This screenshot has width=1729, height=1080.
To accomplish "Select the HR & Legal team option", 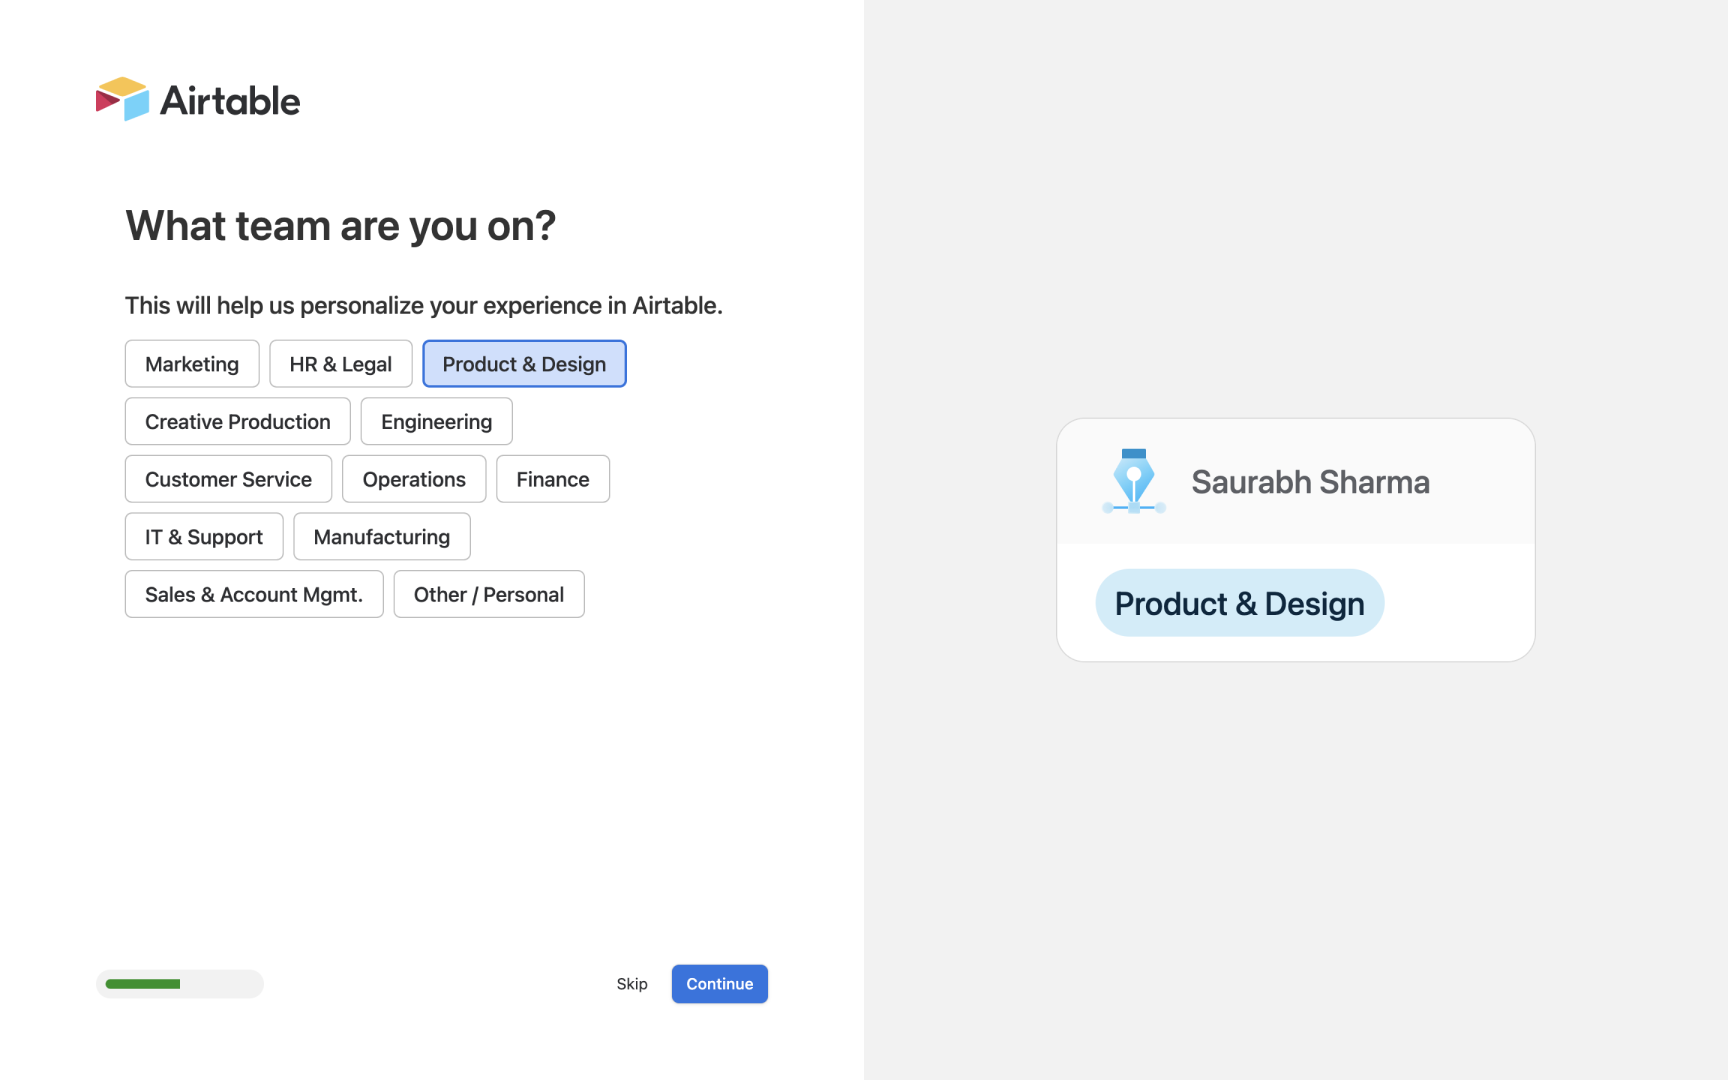I will pyautogui.click(x=340, y=363).
